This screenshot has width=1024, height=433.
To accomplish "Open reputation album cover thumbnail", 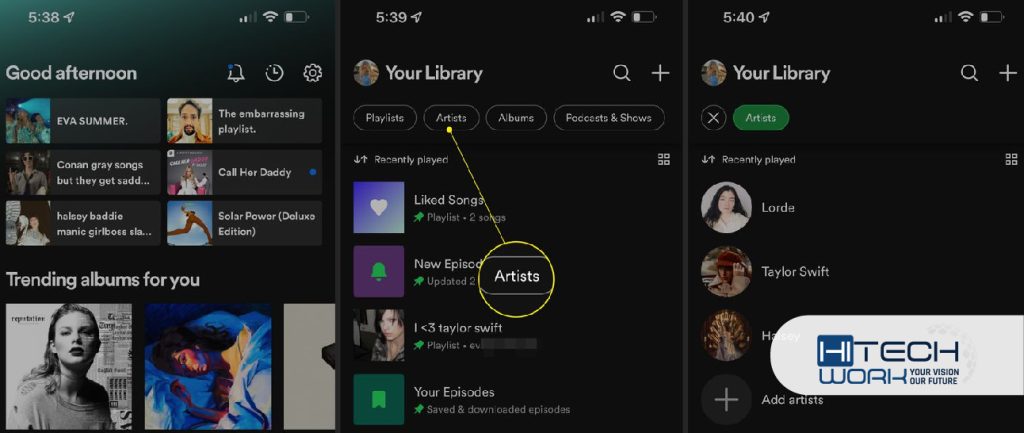I will pyautogui.click(x=69, y=366).
